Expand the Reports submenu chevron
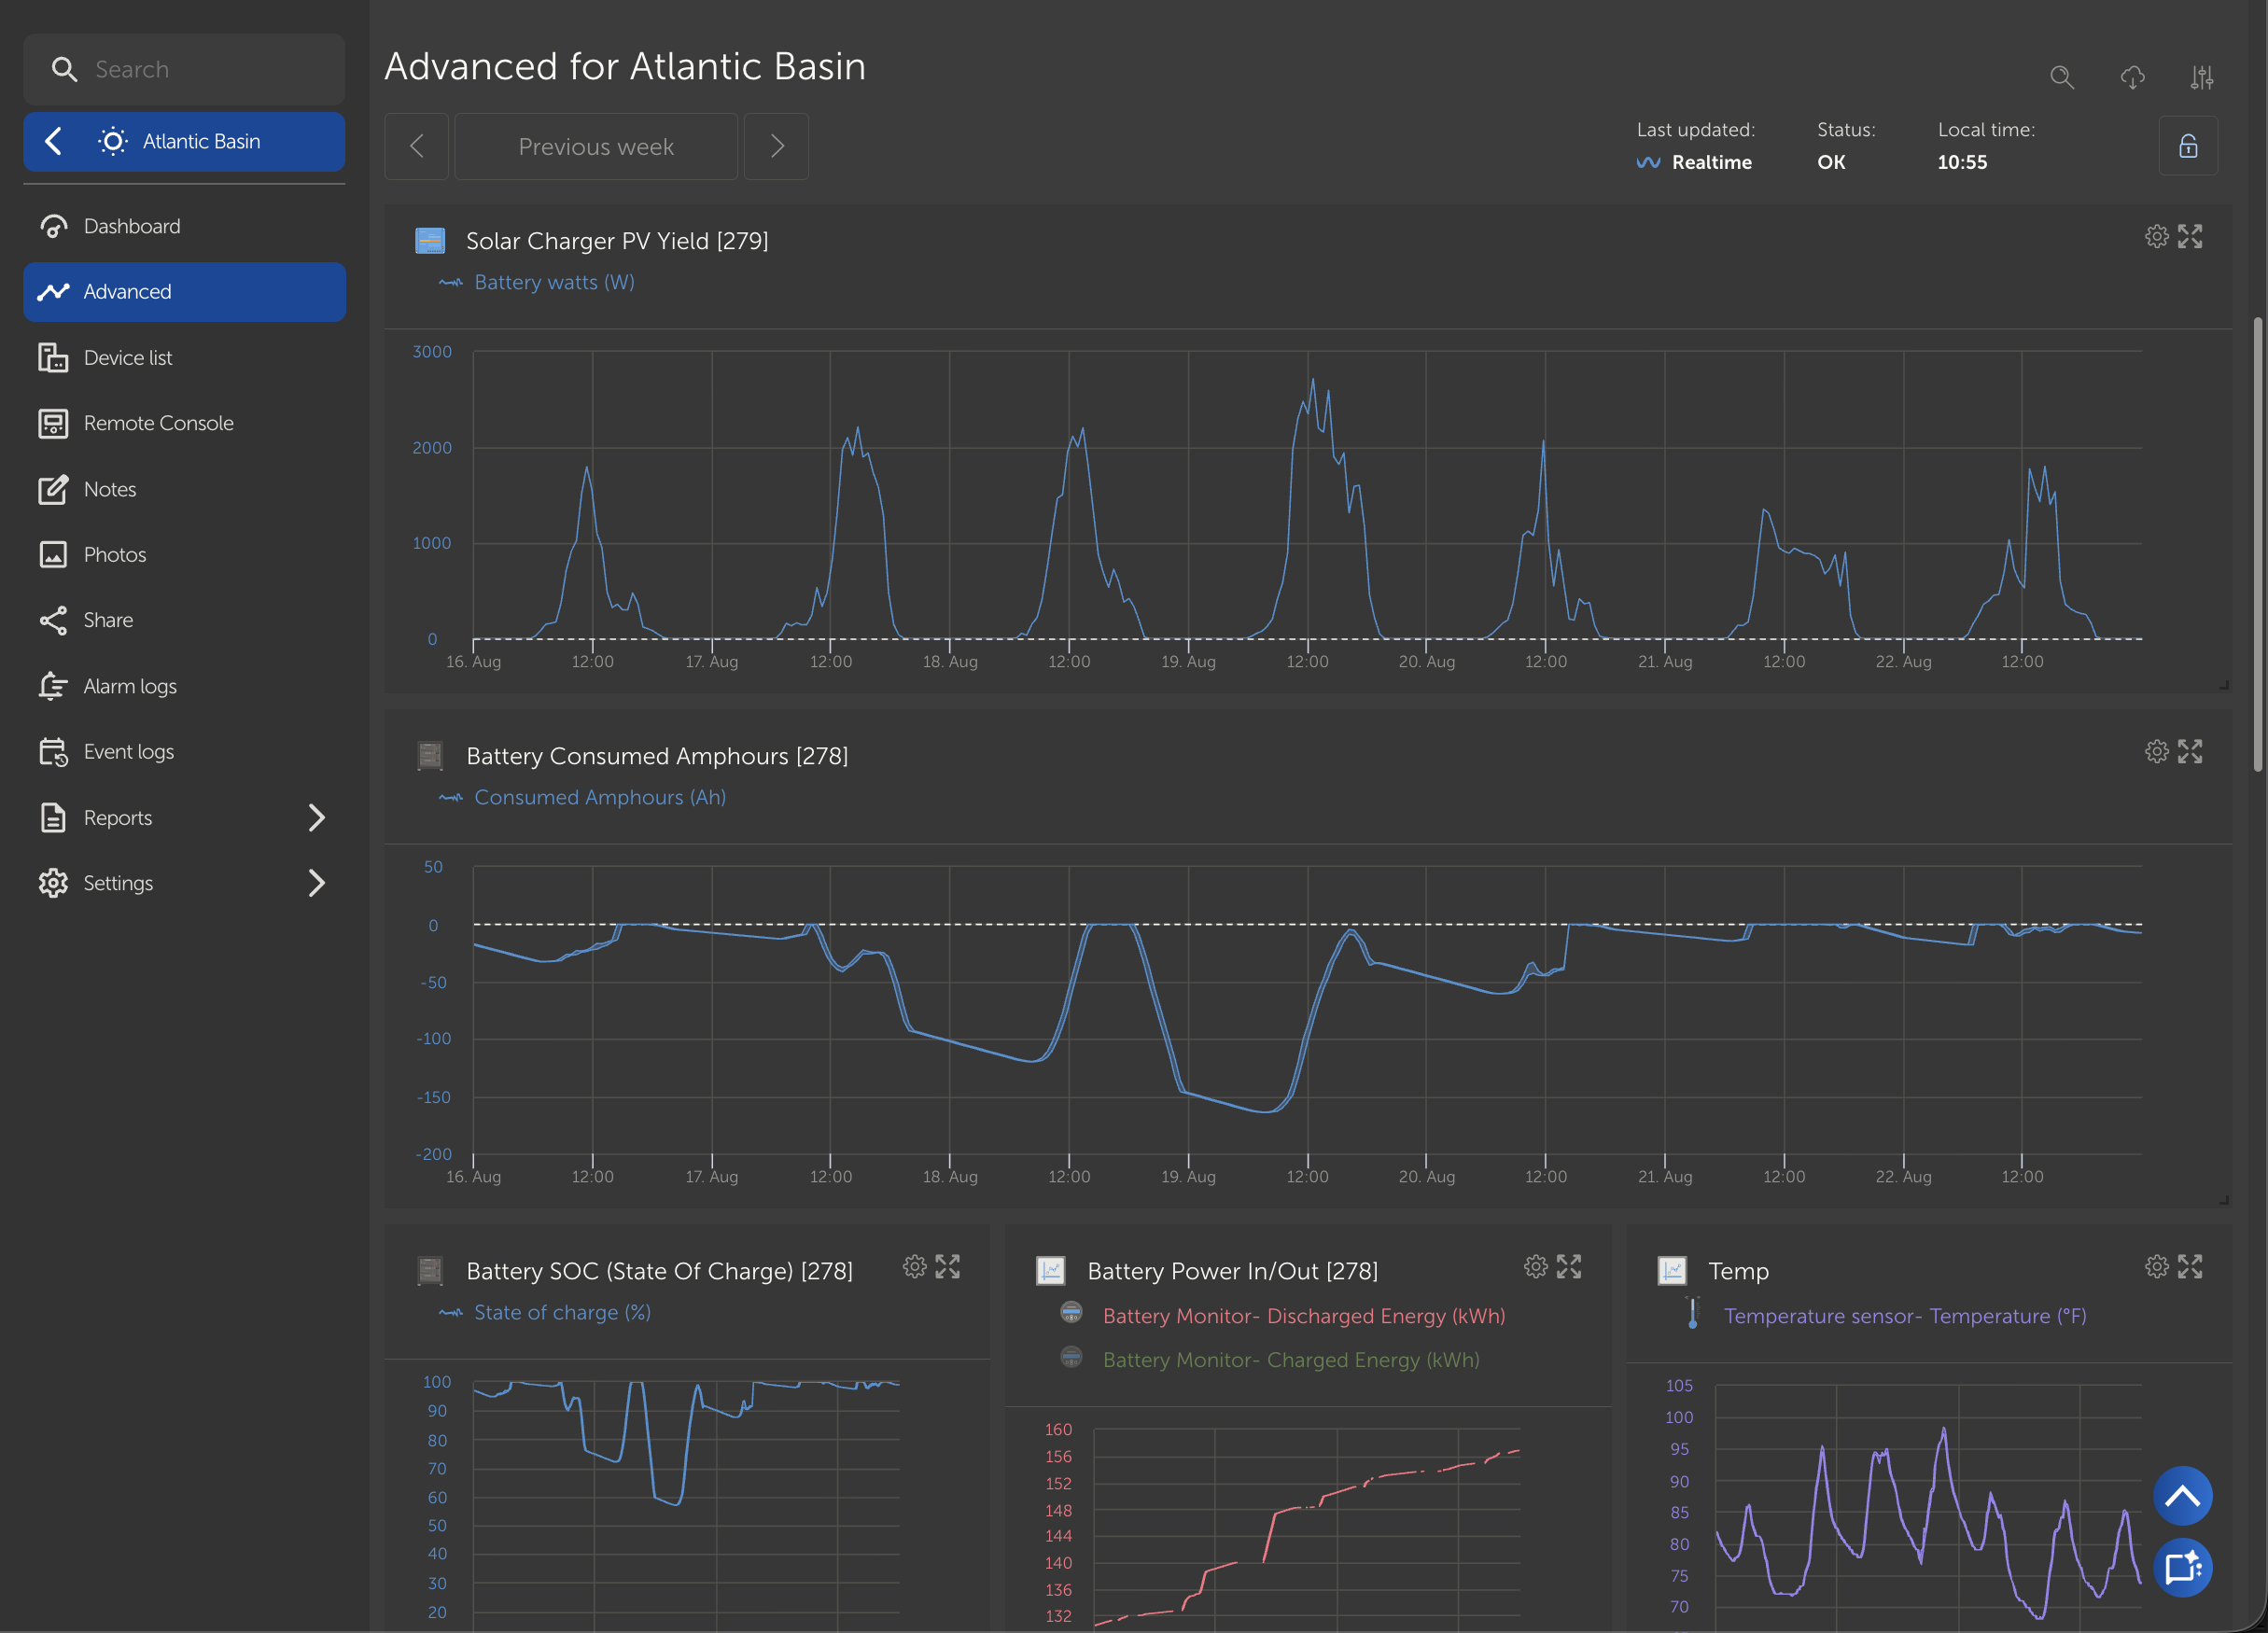The image size is (2268, 1633). coord(316,818)
